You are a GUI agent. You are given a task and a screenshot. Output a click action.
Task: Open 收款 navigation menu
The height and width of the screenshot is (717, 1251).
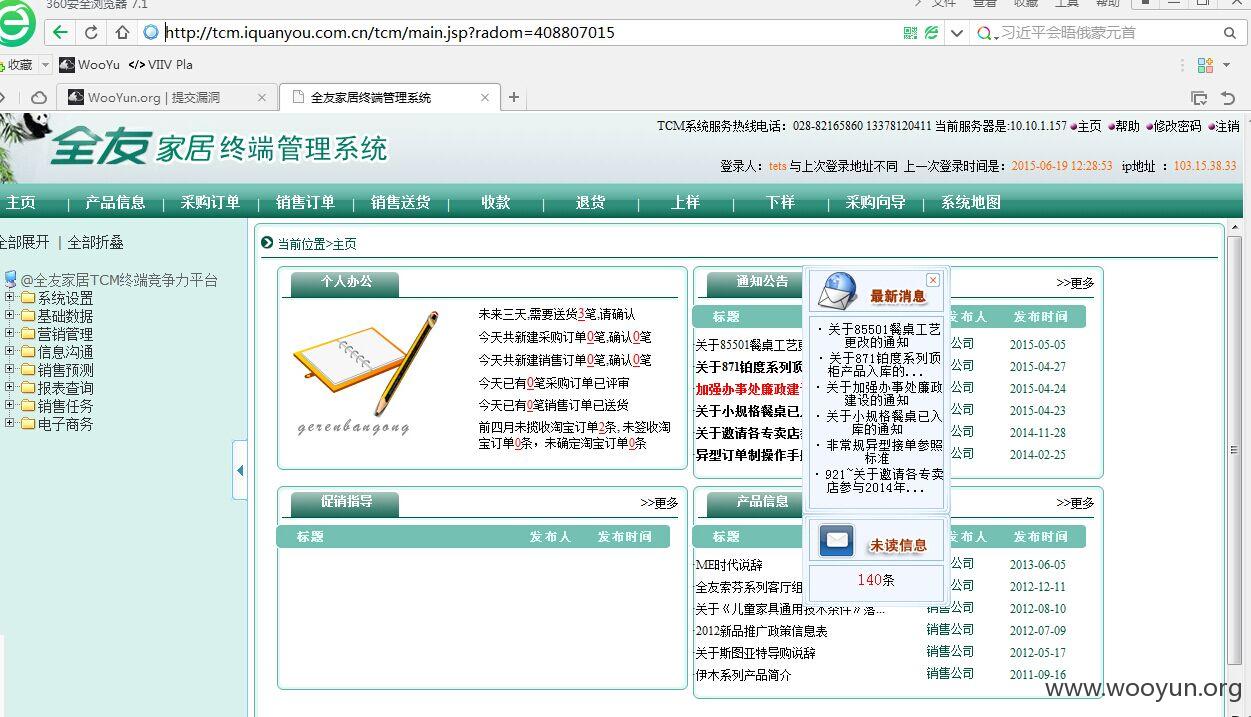(x=495, y=203)
